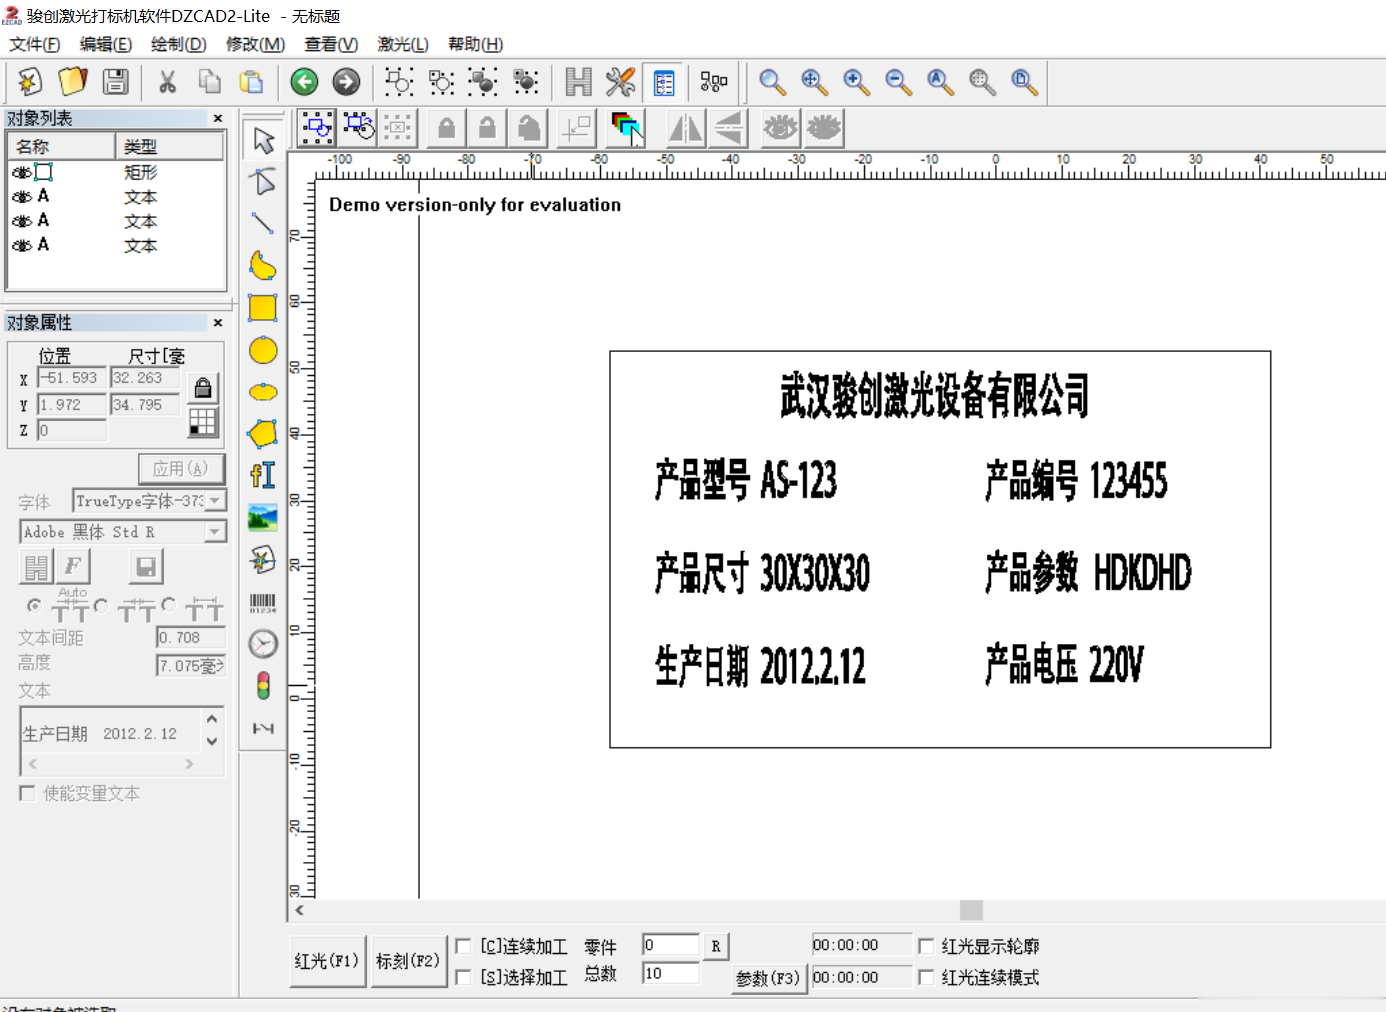Viewport: 1386px width, 1012px height.
Task: Click the 应用(A) button
Action: click(181, 468)
